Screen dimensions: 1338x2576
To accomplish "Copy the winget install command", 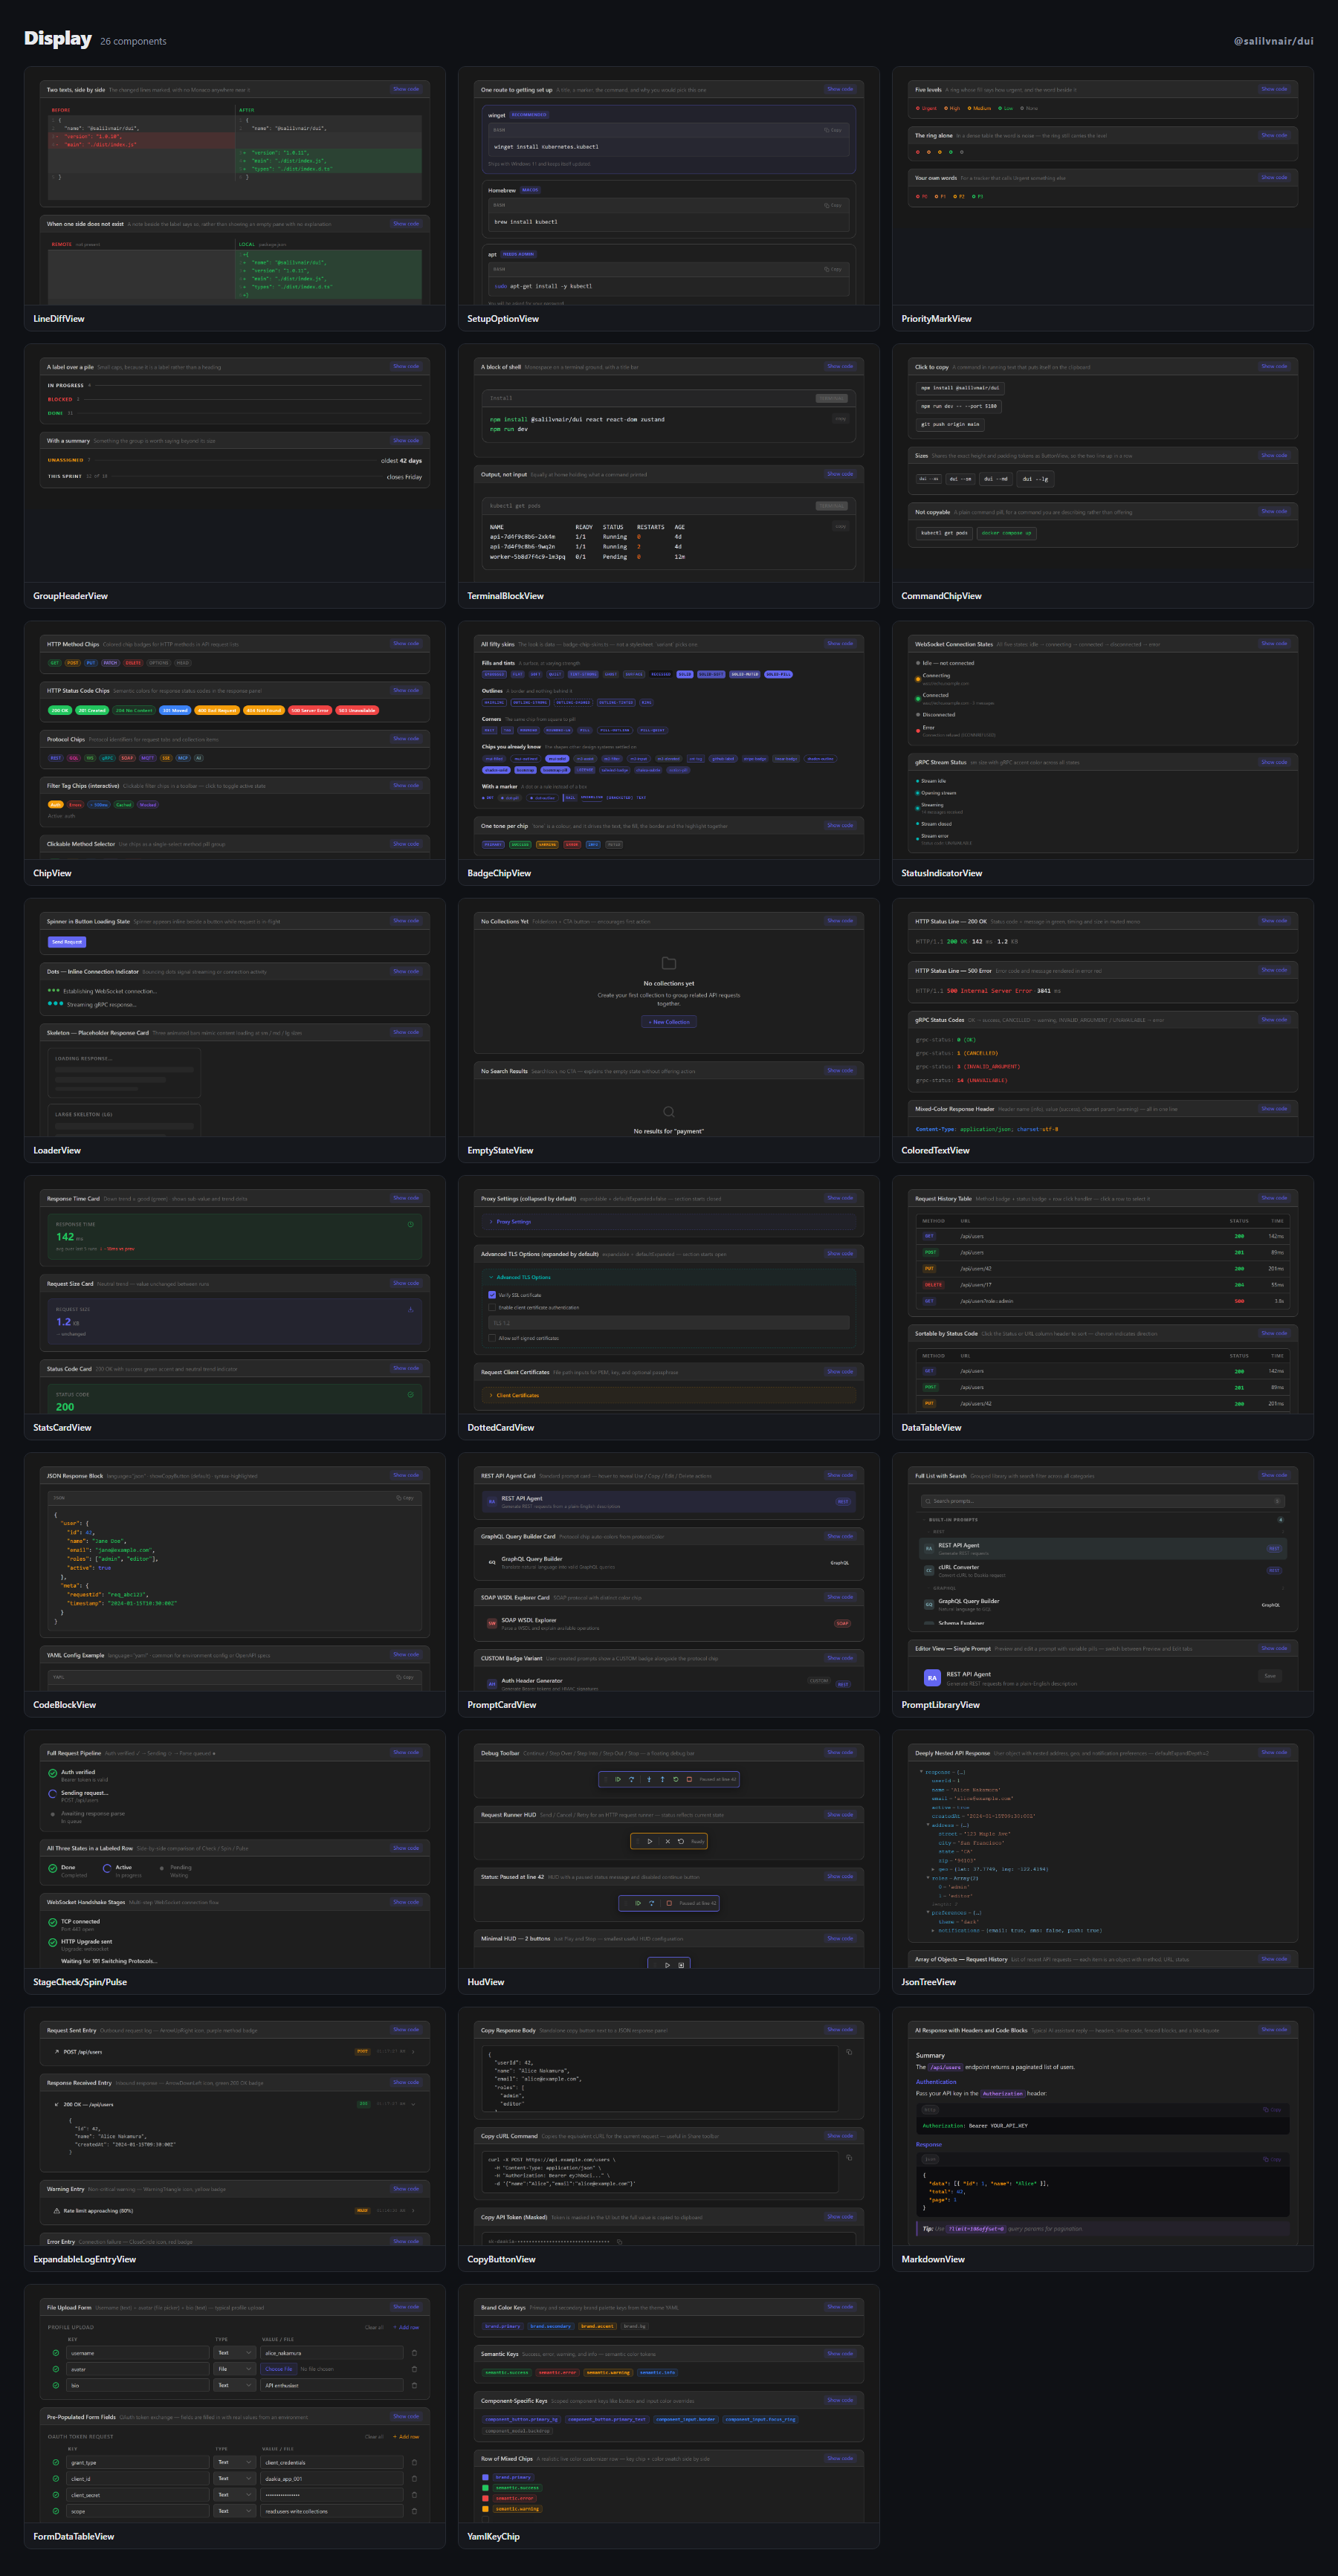I will pyautogui.click(x=834, y=130).
